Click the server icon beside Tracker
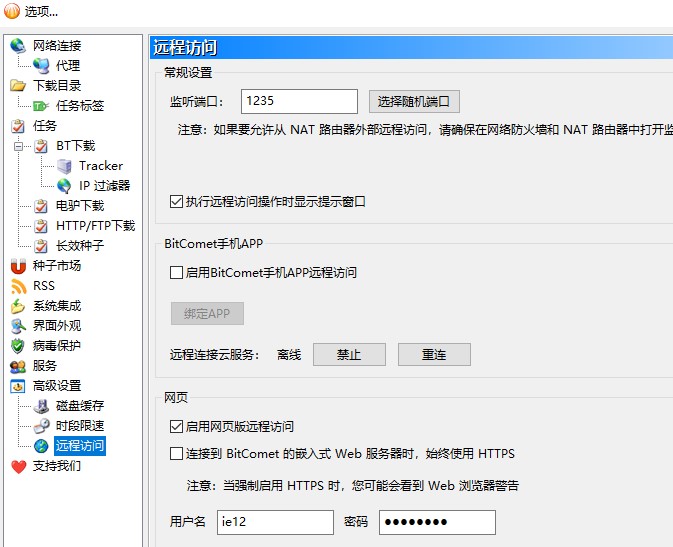673x547 pixels. (64, 166)
